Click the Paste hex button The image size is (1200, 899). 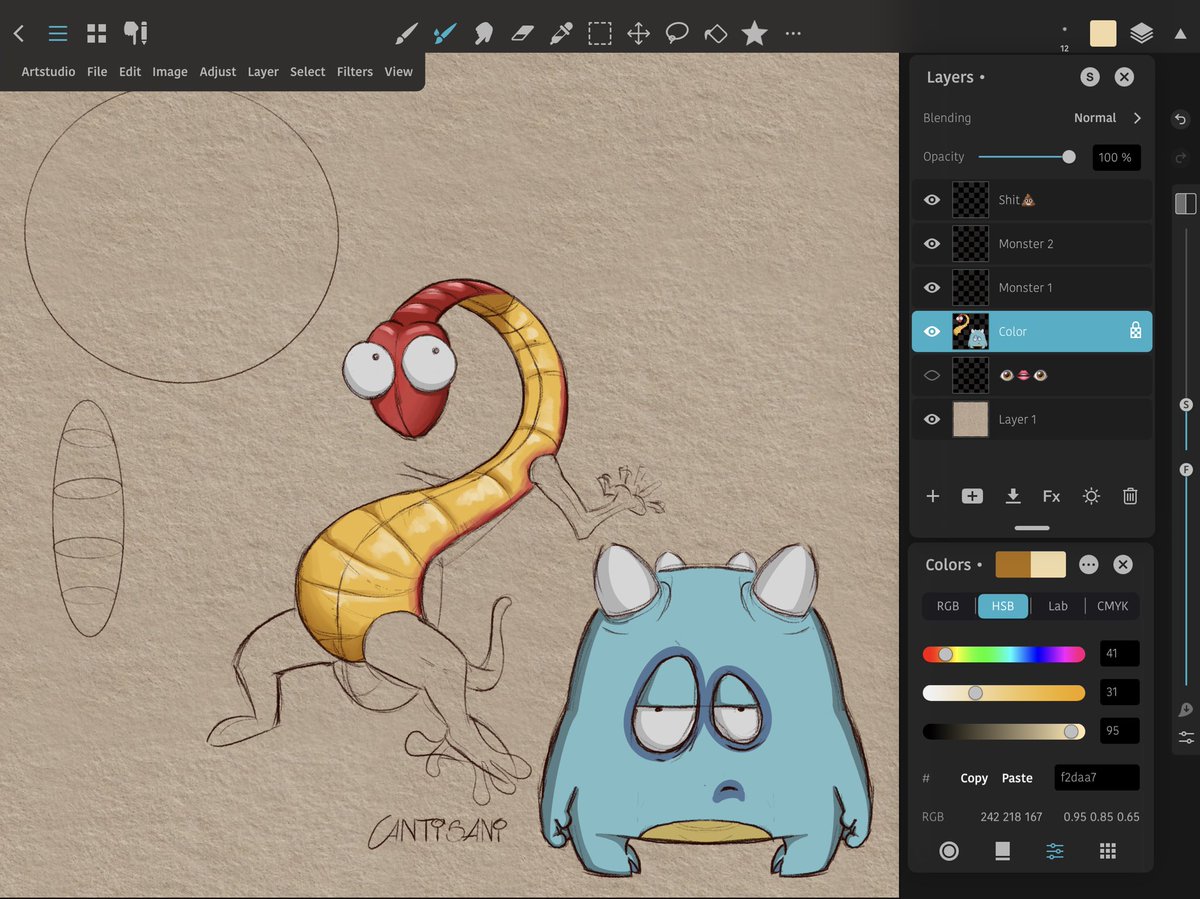(x=1017, y=778)
